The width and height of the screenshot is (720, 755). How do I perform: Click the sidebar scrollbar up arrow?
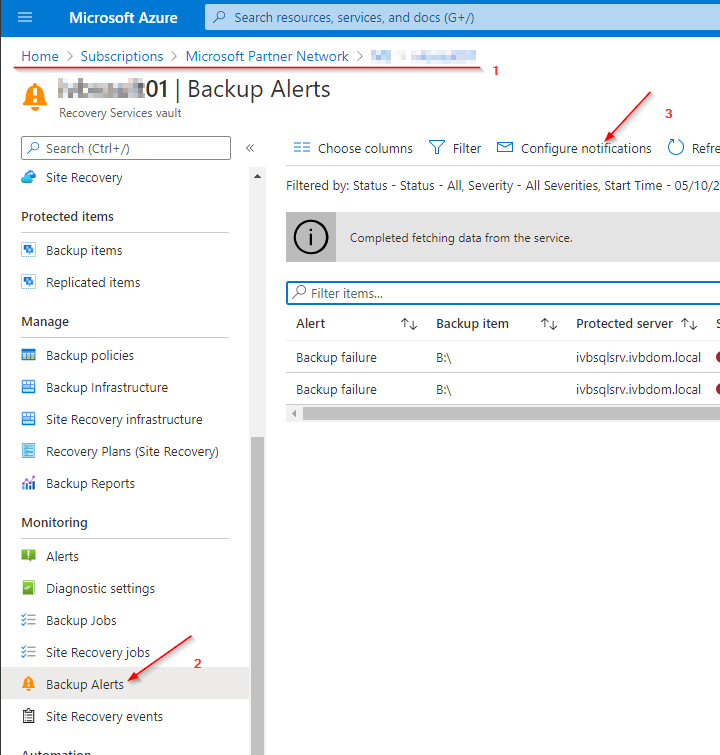pyautogui.click(x=258, y=176)
